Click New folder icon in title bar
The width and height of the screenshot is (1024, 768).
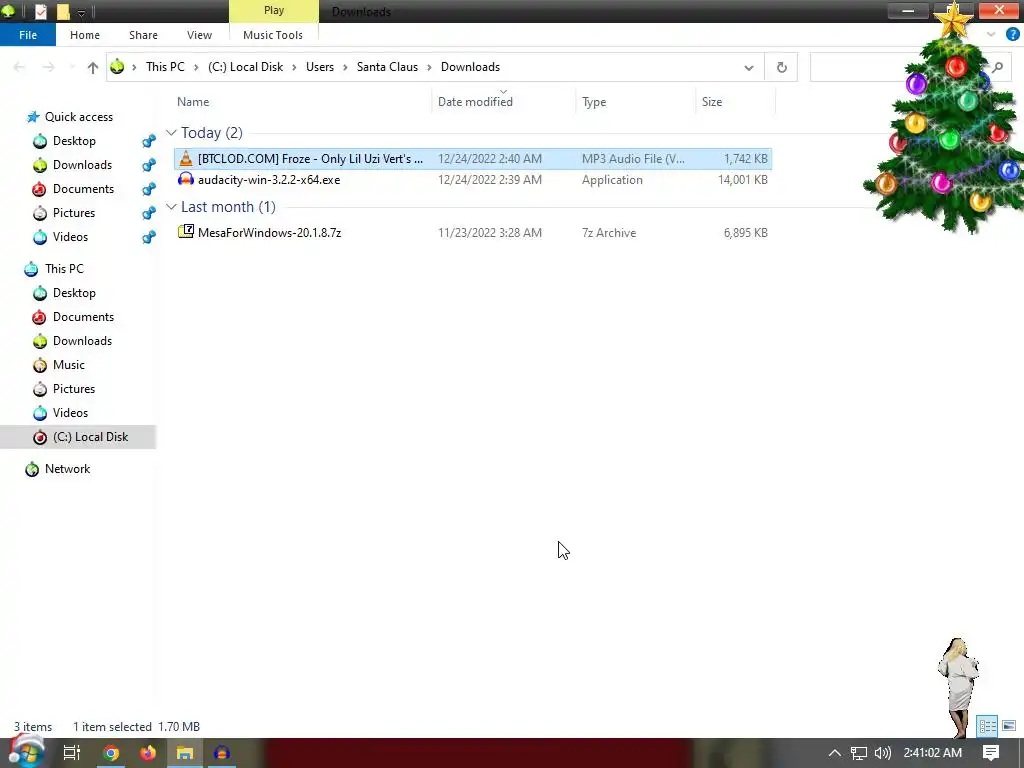coord(63,11)
